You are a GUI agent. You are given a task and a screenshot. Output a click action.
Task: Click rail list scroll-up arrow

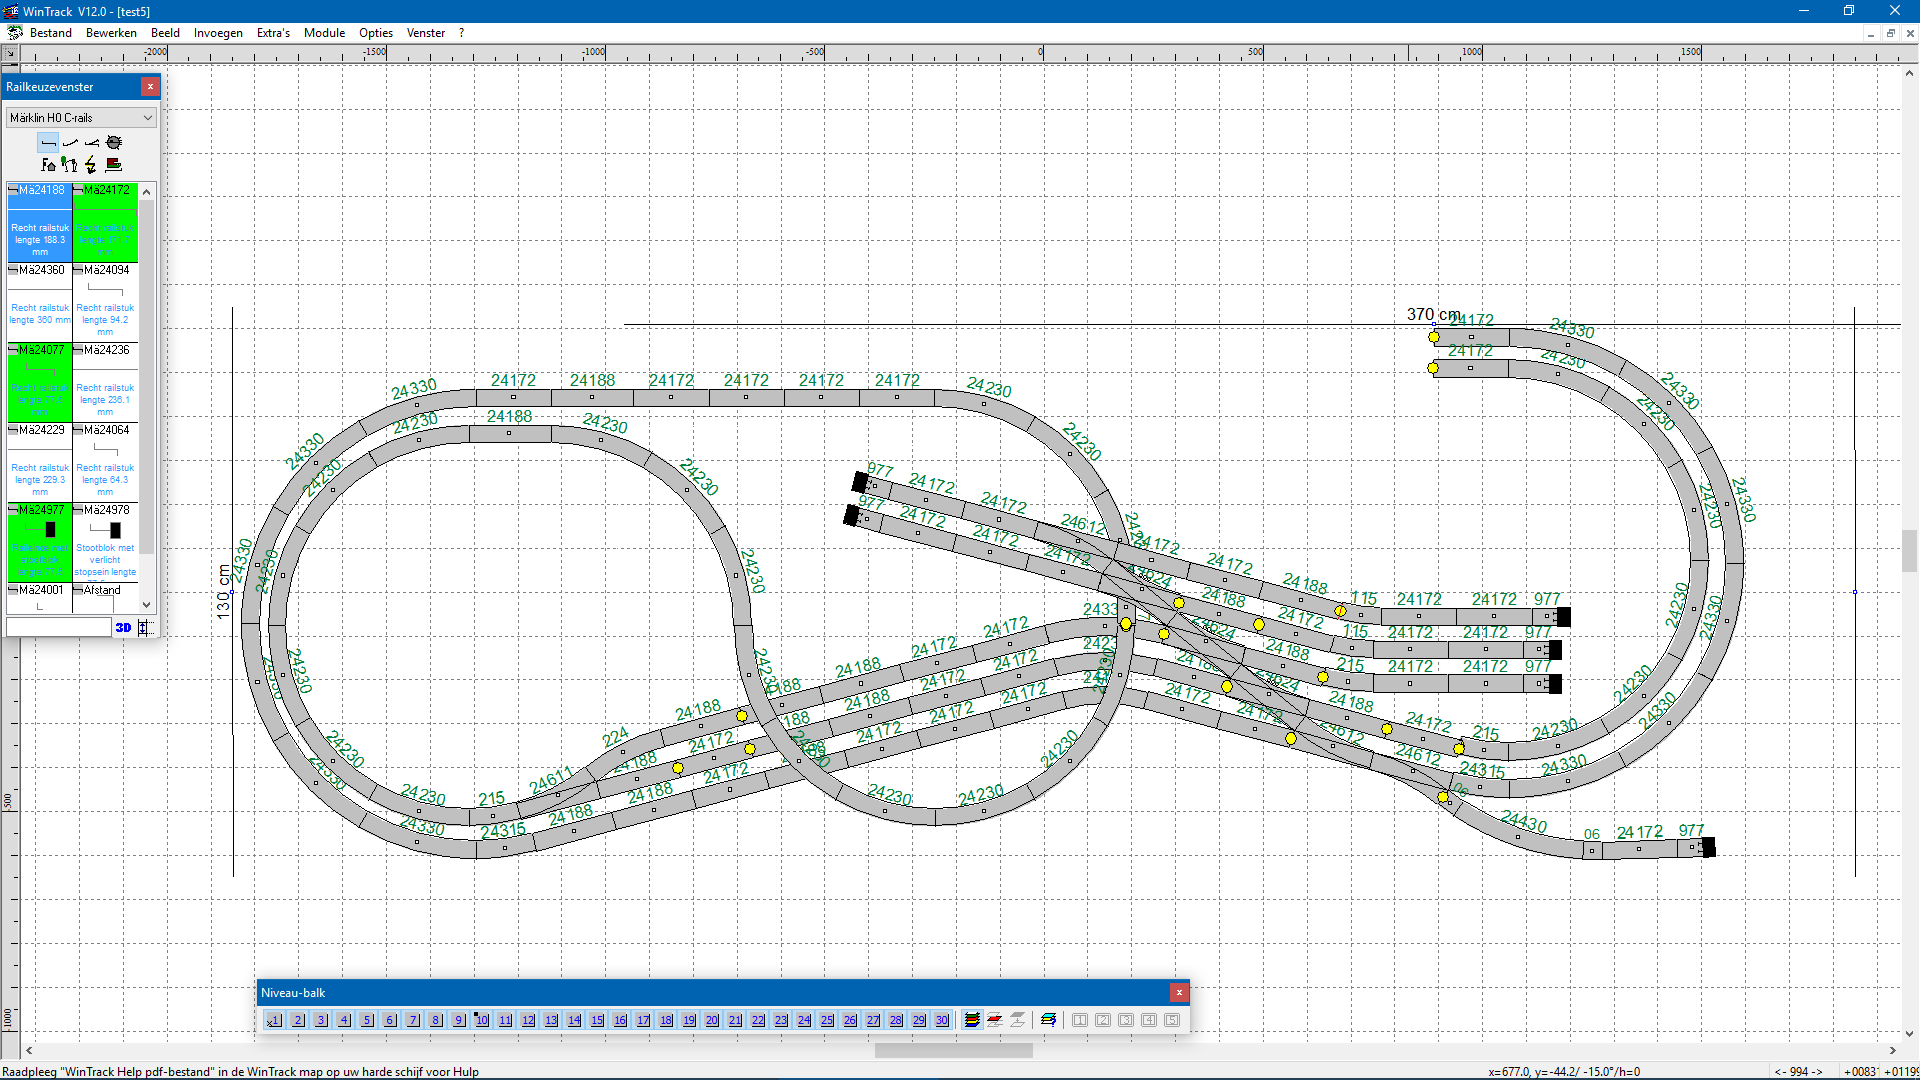pos(147,191)
